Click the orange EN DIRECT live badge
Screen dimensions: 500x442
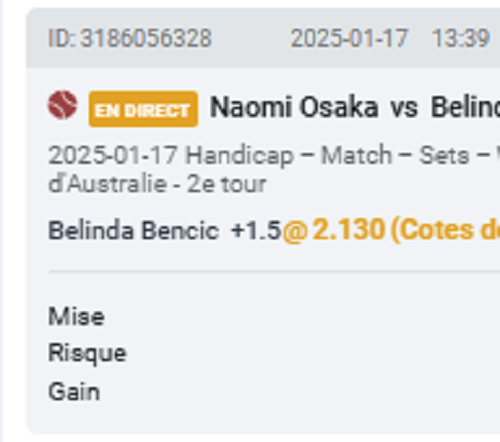[x=143, y=109]
